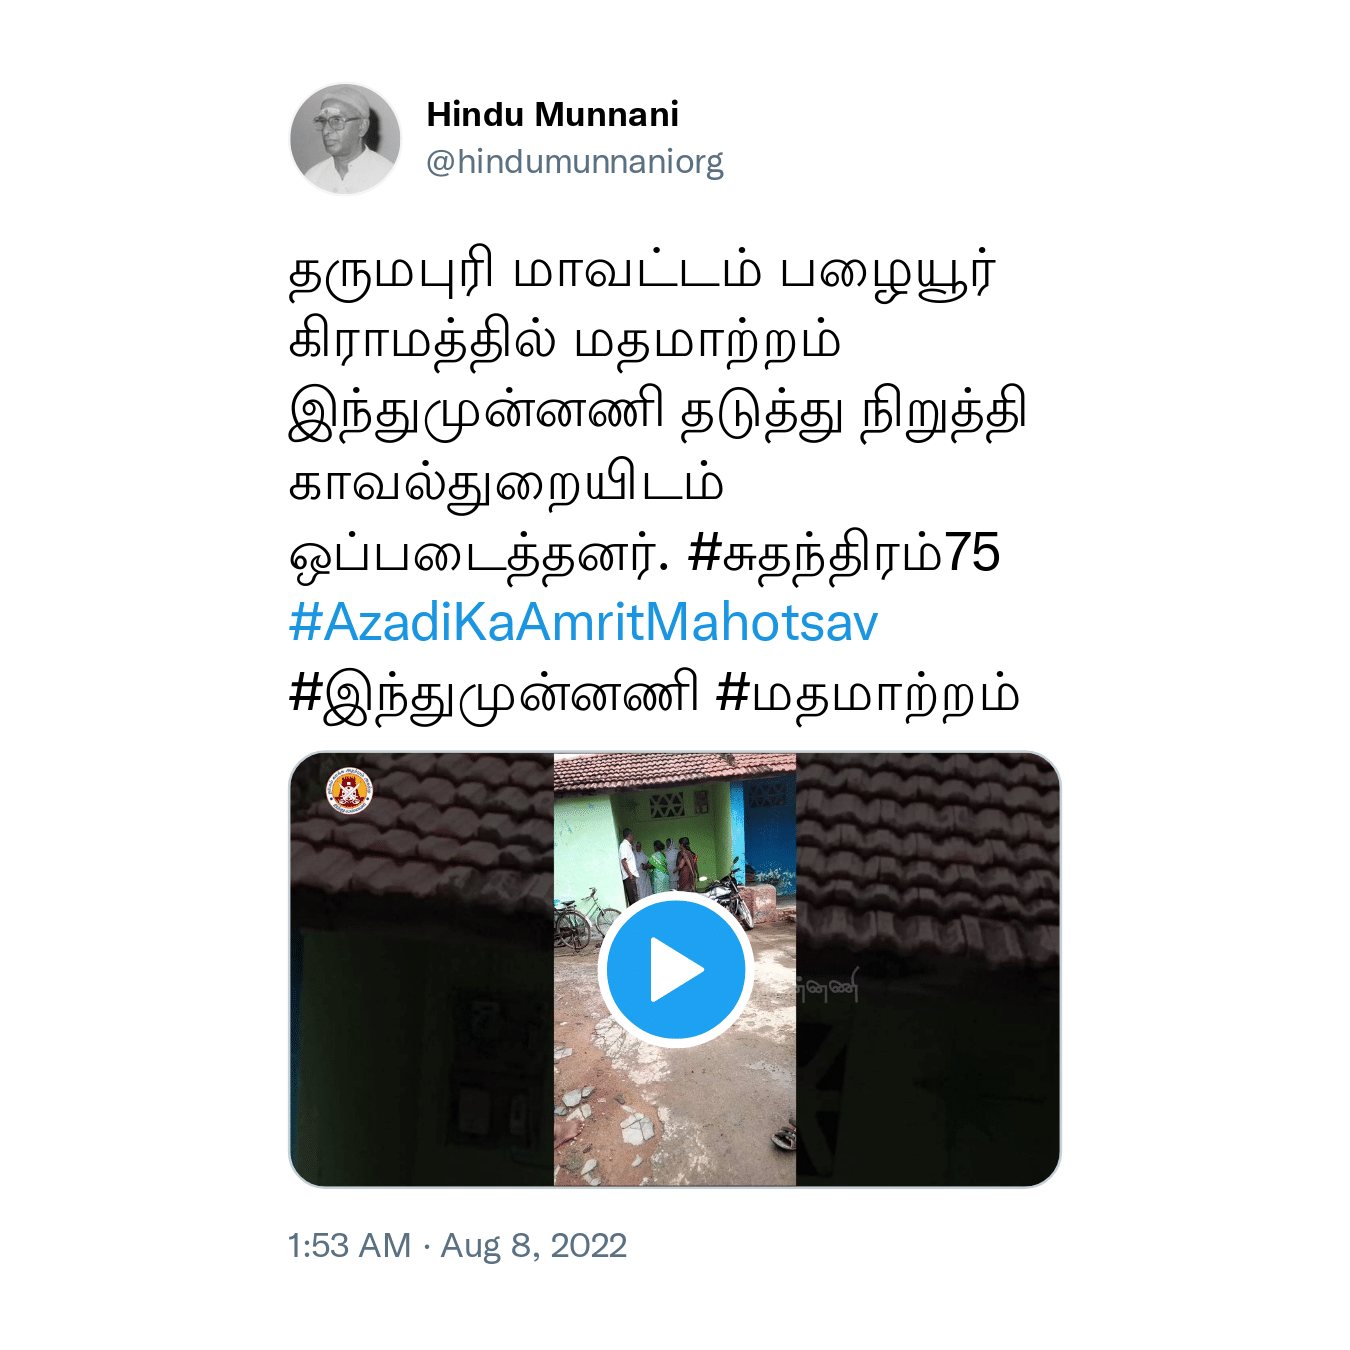Click the blurred left panel of video
Screen dimensions: 1350x1350
pyautogui.click(x=422, y=969)
